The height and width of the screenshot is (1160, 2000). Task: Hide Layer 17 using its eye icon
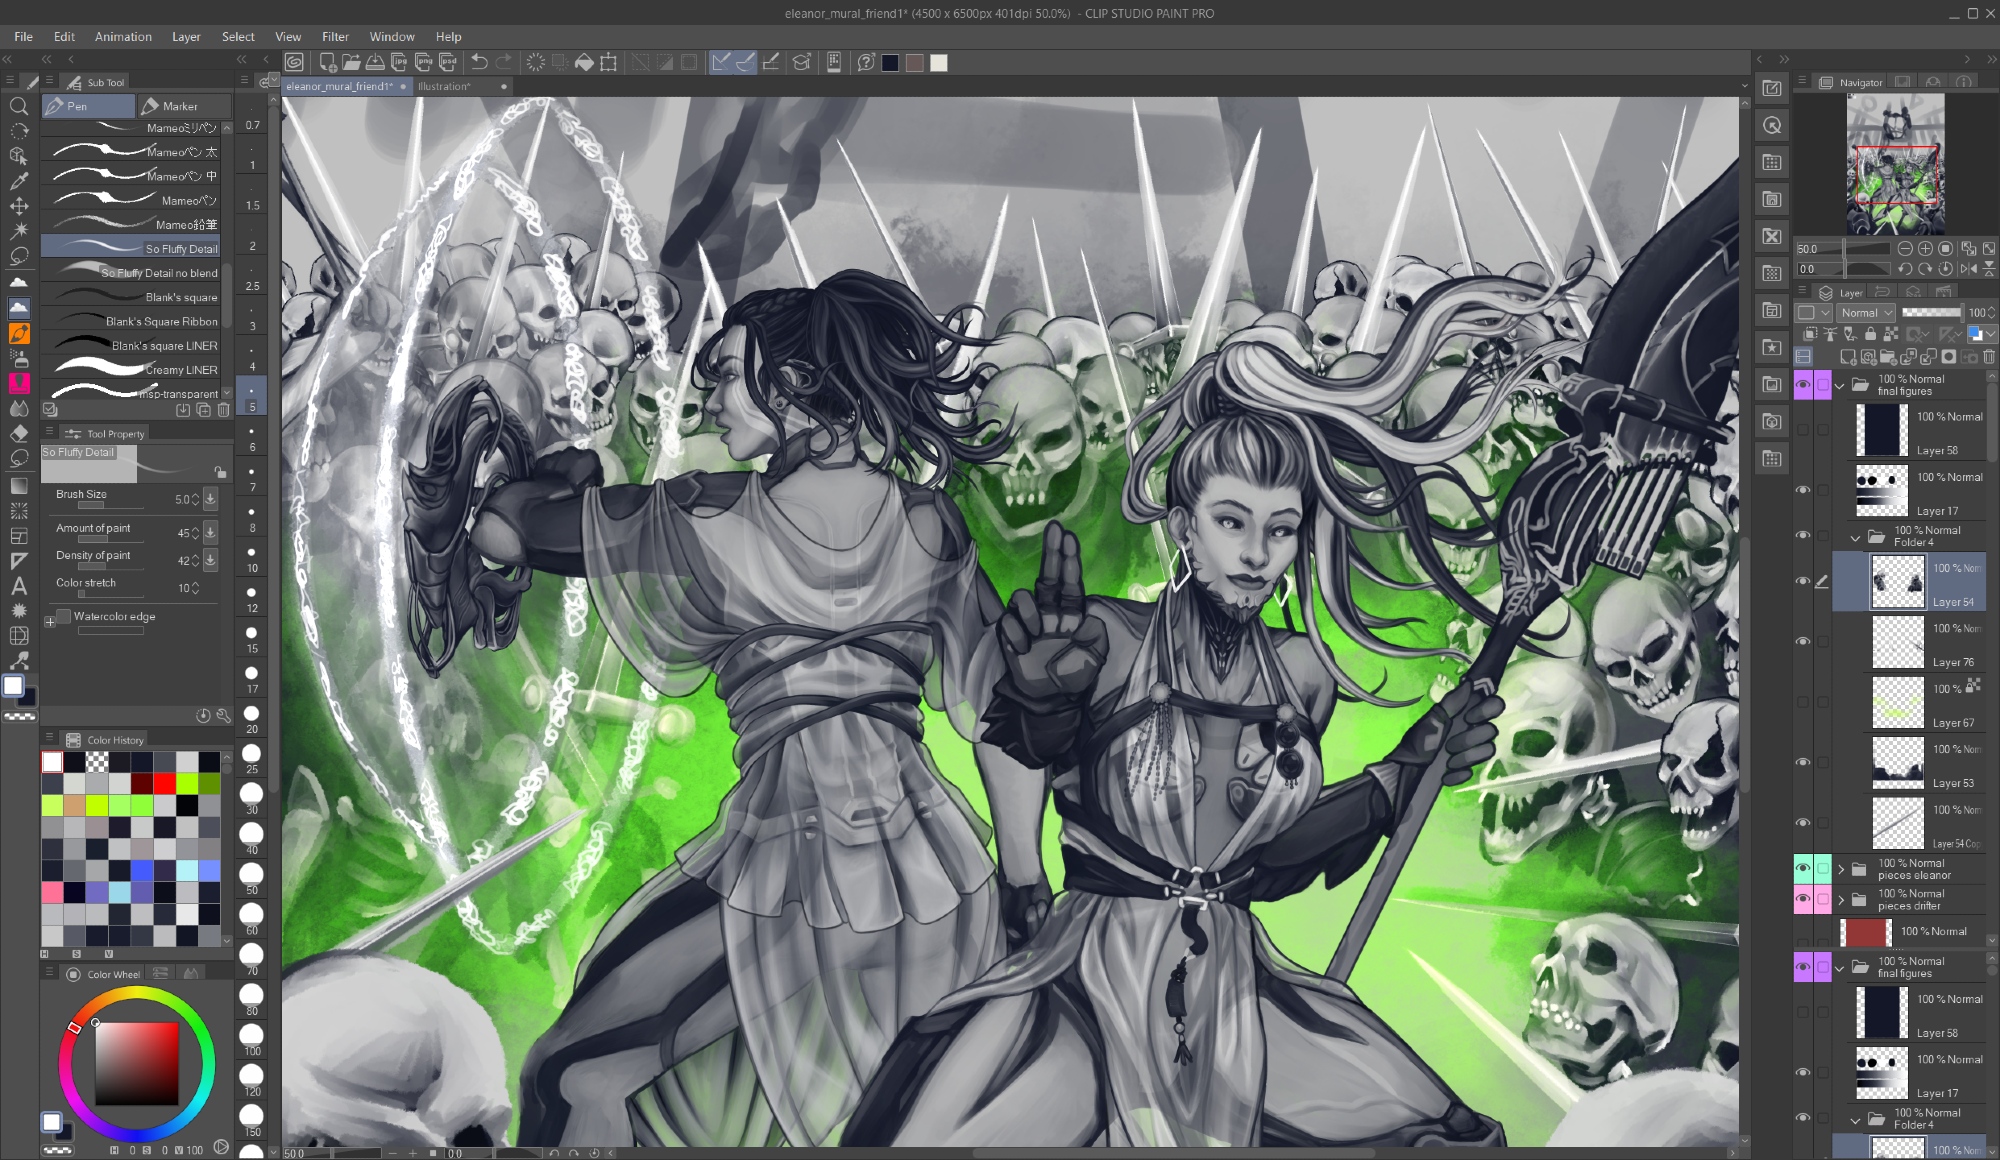click(x=1803, y=490)
